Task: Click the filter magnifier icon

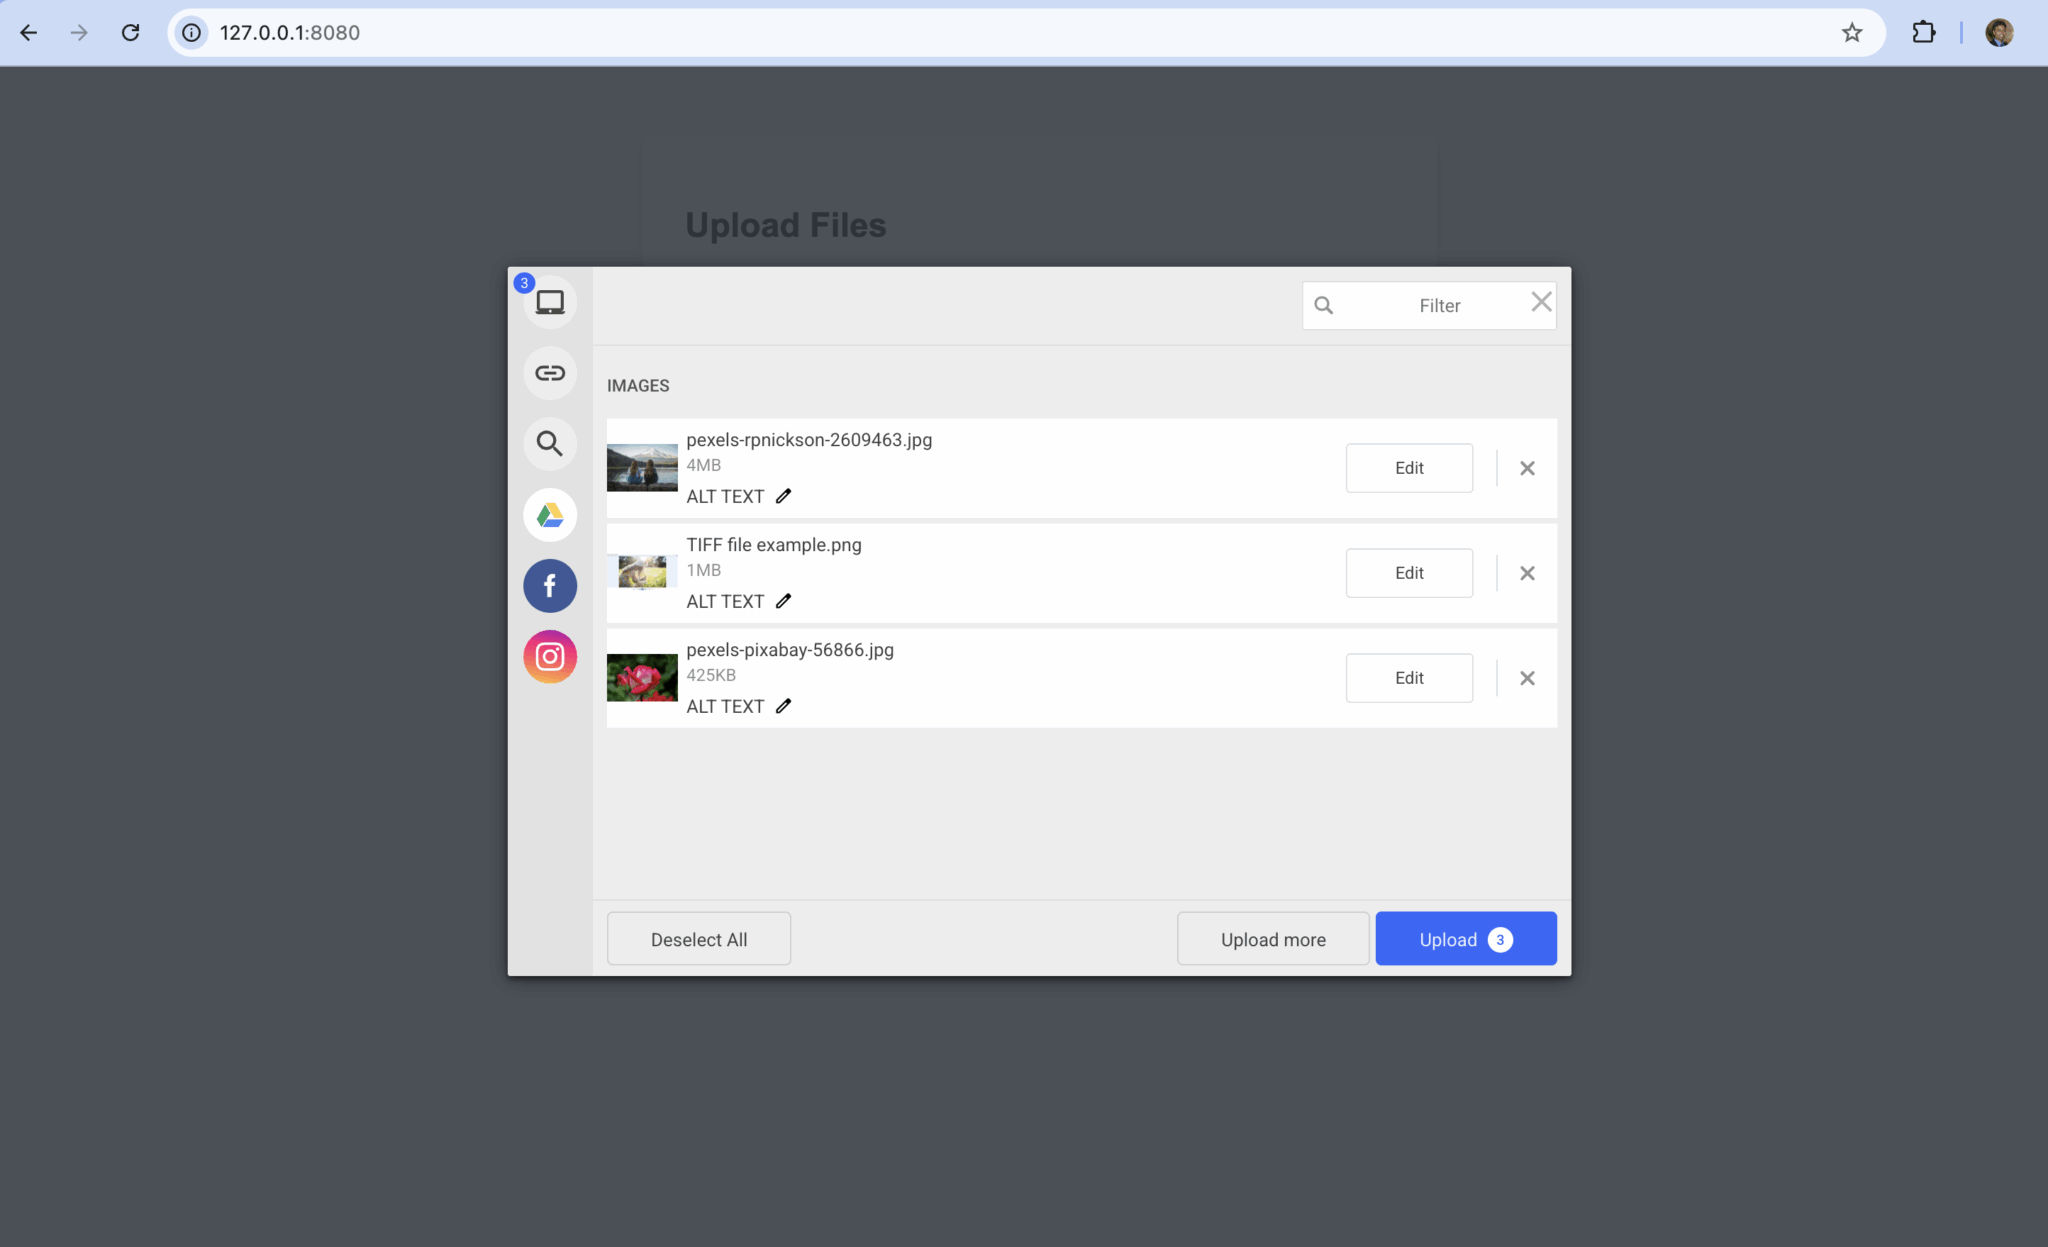Action: click(x=1324, y=305)
